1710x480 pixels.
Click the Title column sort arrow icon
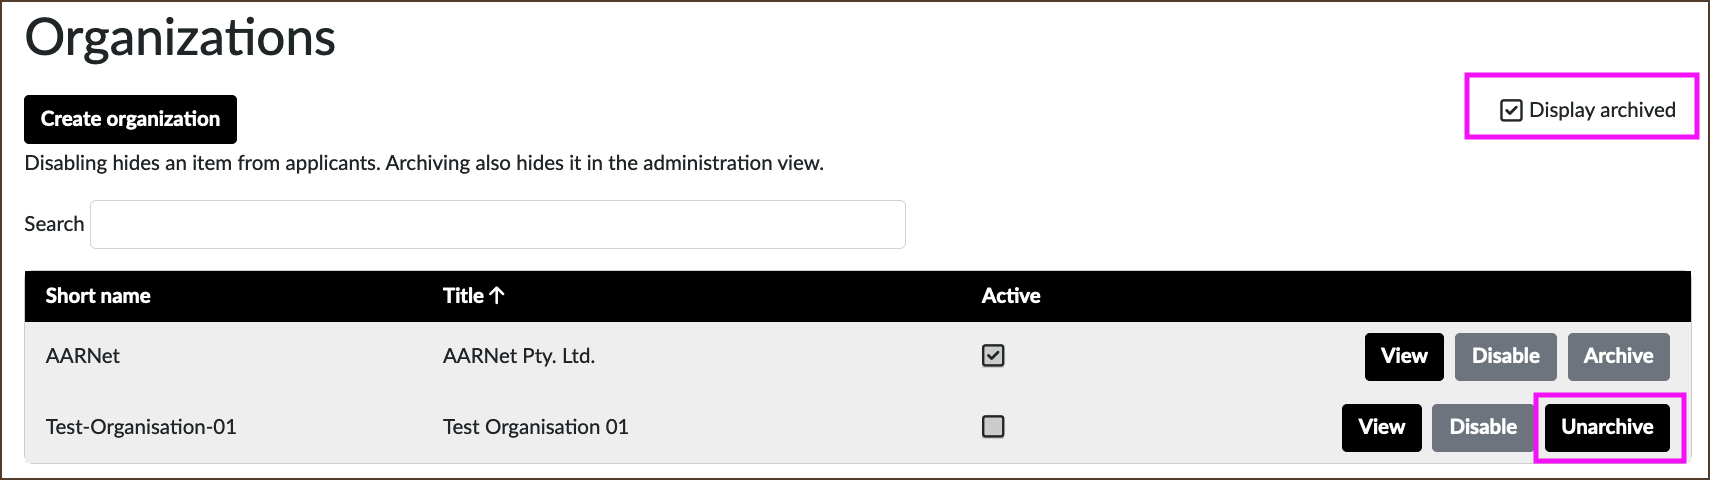(497, 295)
